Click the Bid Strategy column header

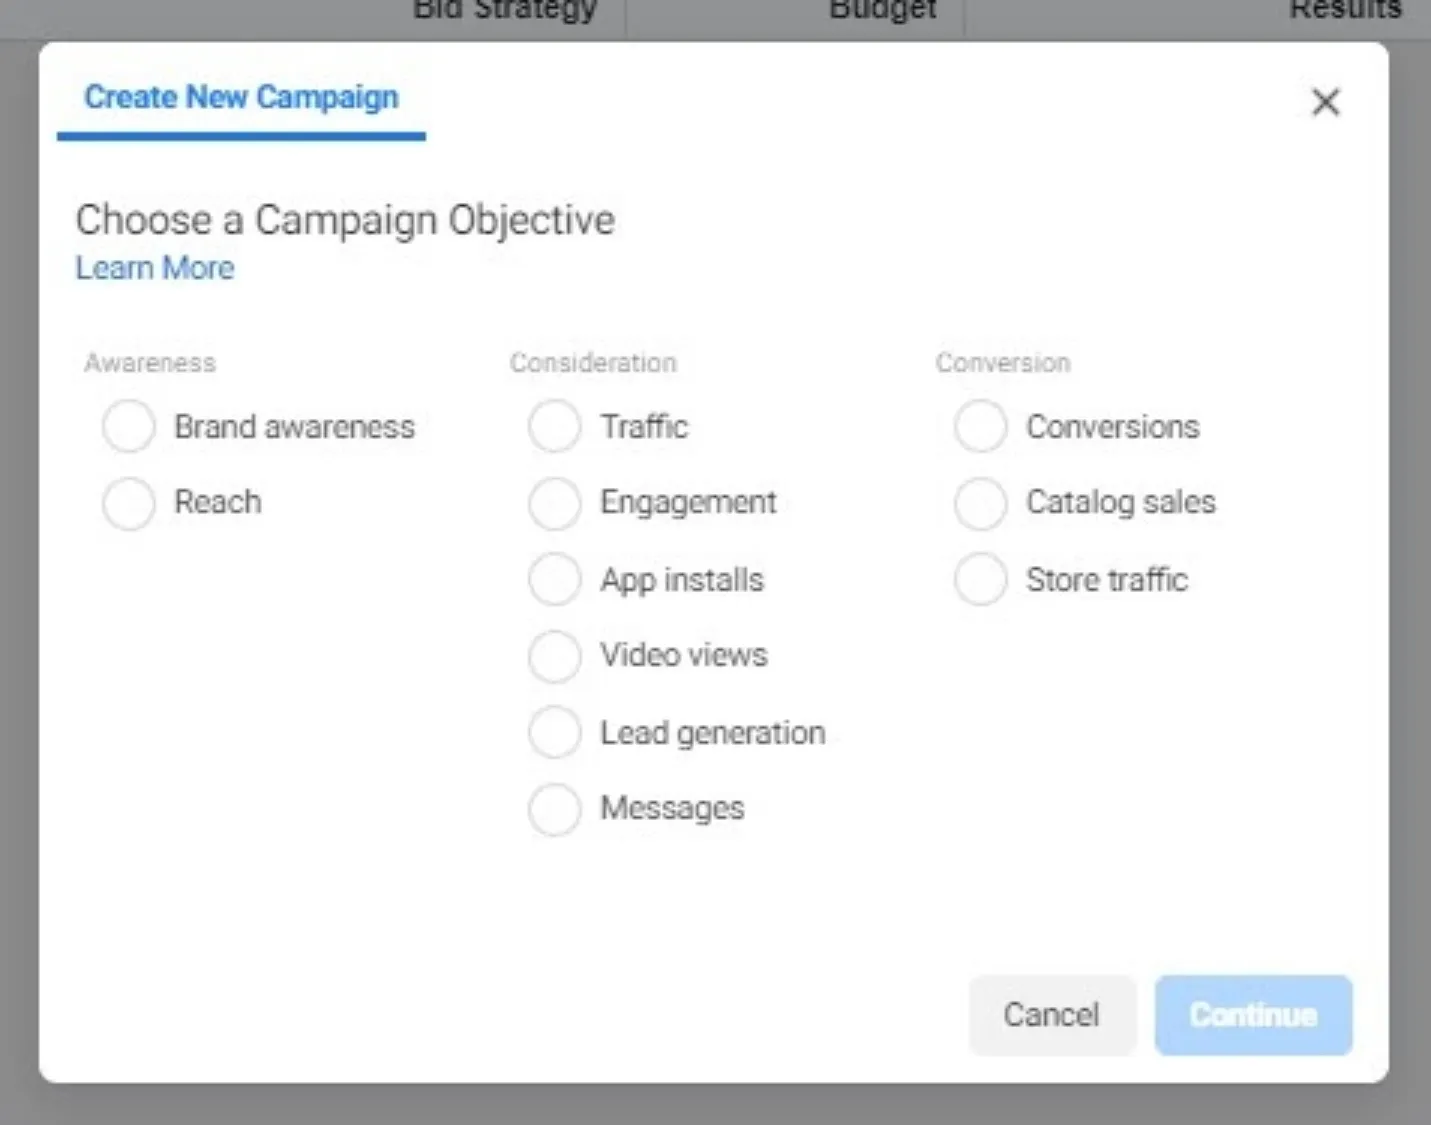(x=505, y=10)
